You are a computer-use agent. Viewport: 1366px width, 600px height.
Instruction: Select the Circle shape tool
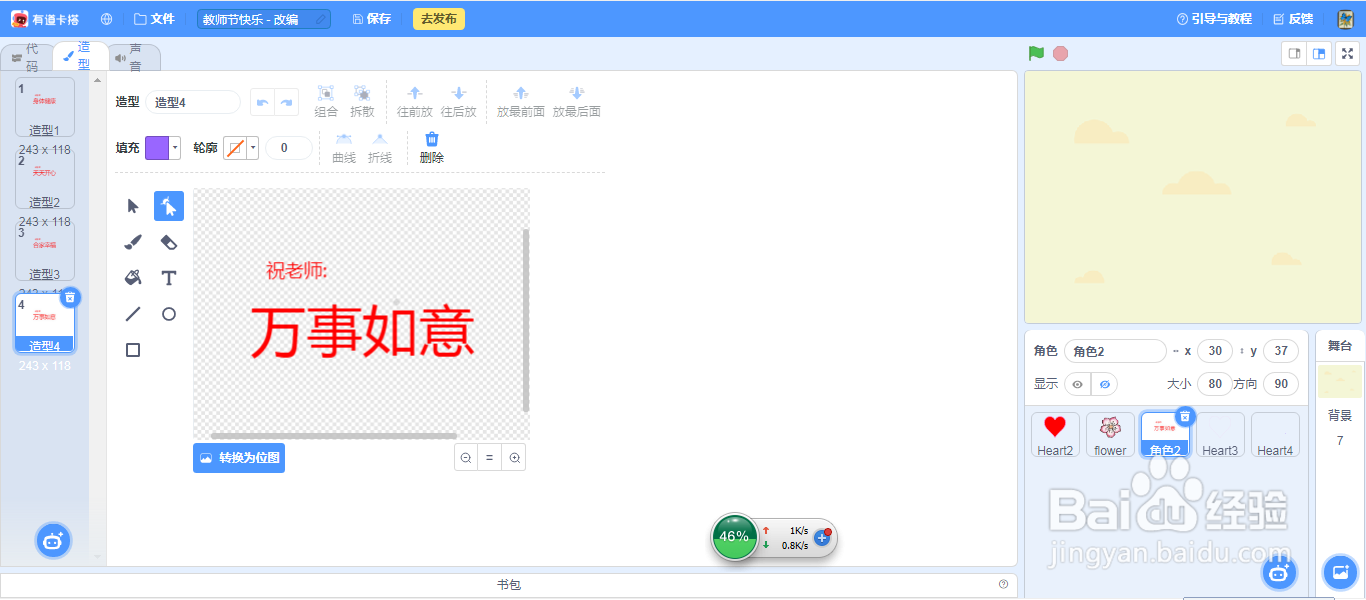168,313
